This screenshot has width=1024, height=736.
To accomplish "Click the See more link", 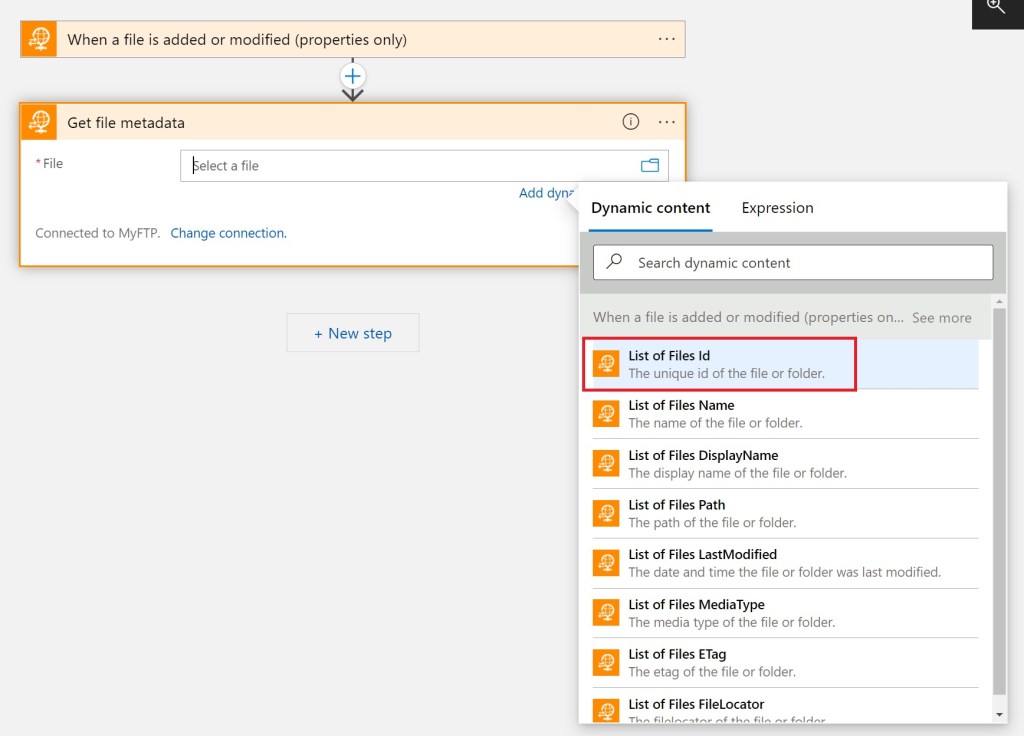I will click(941, 318).
